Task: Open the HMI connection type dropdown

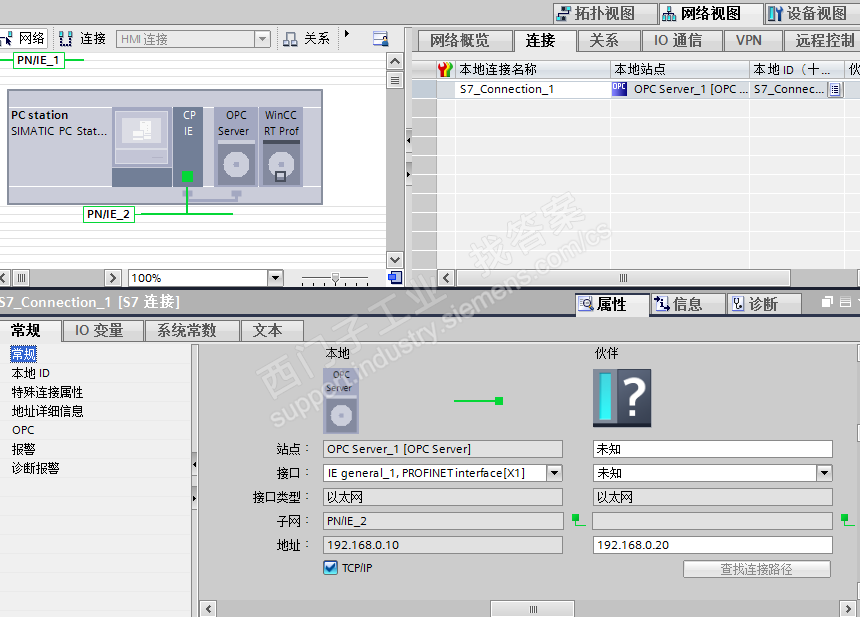Action: tap(263, 39)
